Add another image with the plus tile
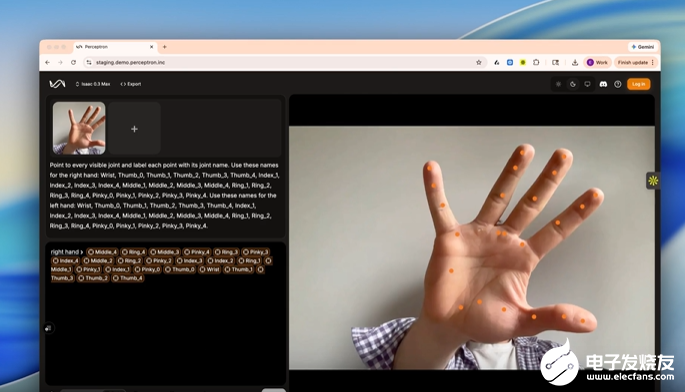685x392 pixels. (135, 128)
